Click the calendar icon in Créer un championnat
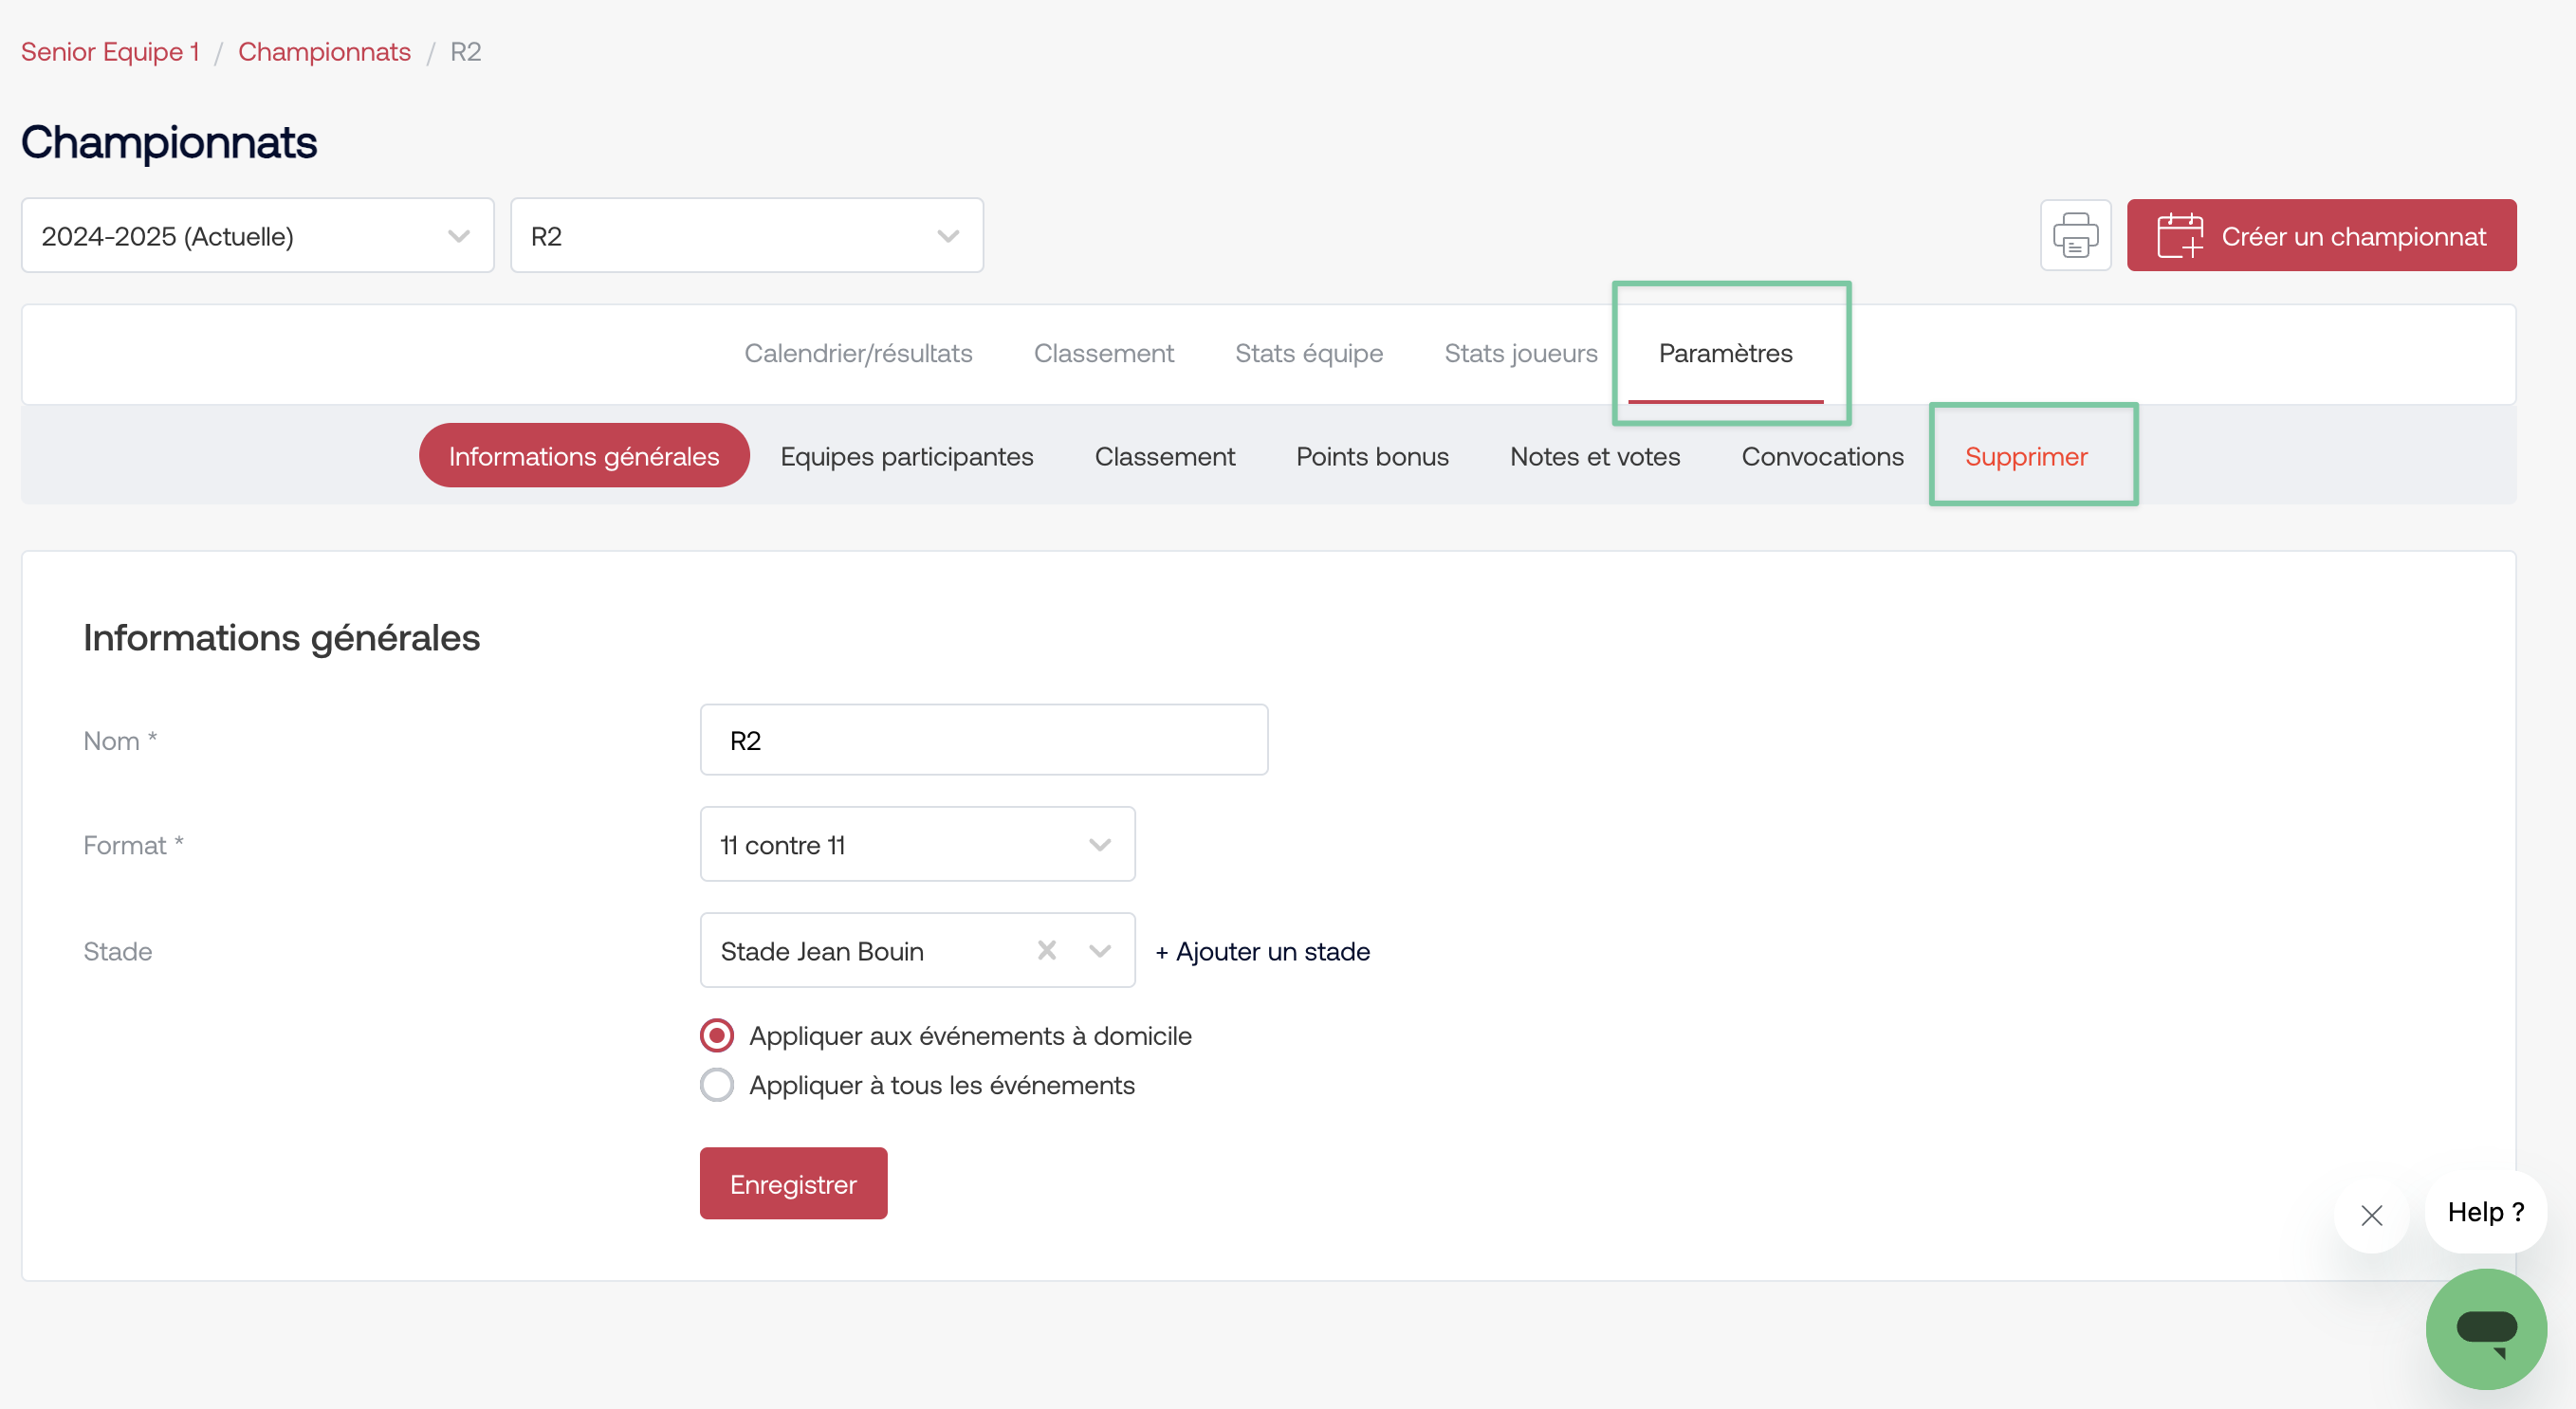This screenshot has height=1409, width=2576. coord(2180,236)
